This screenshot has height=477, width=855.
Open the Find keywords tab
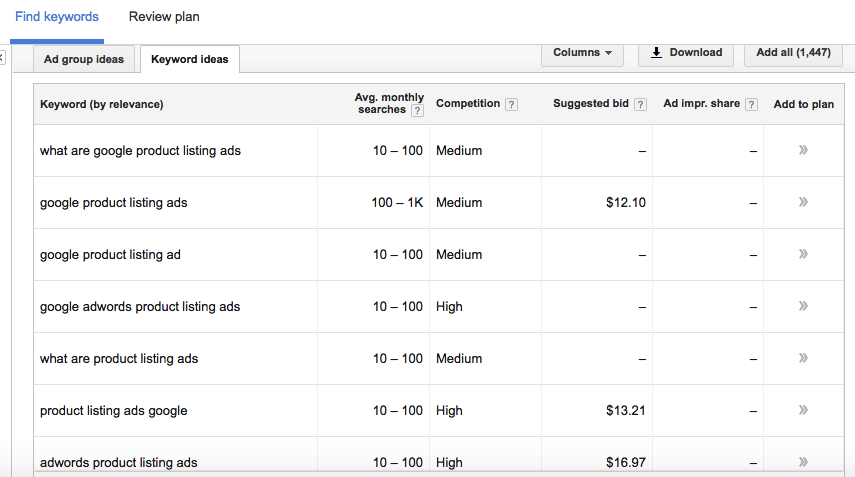[57, 17]
